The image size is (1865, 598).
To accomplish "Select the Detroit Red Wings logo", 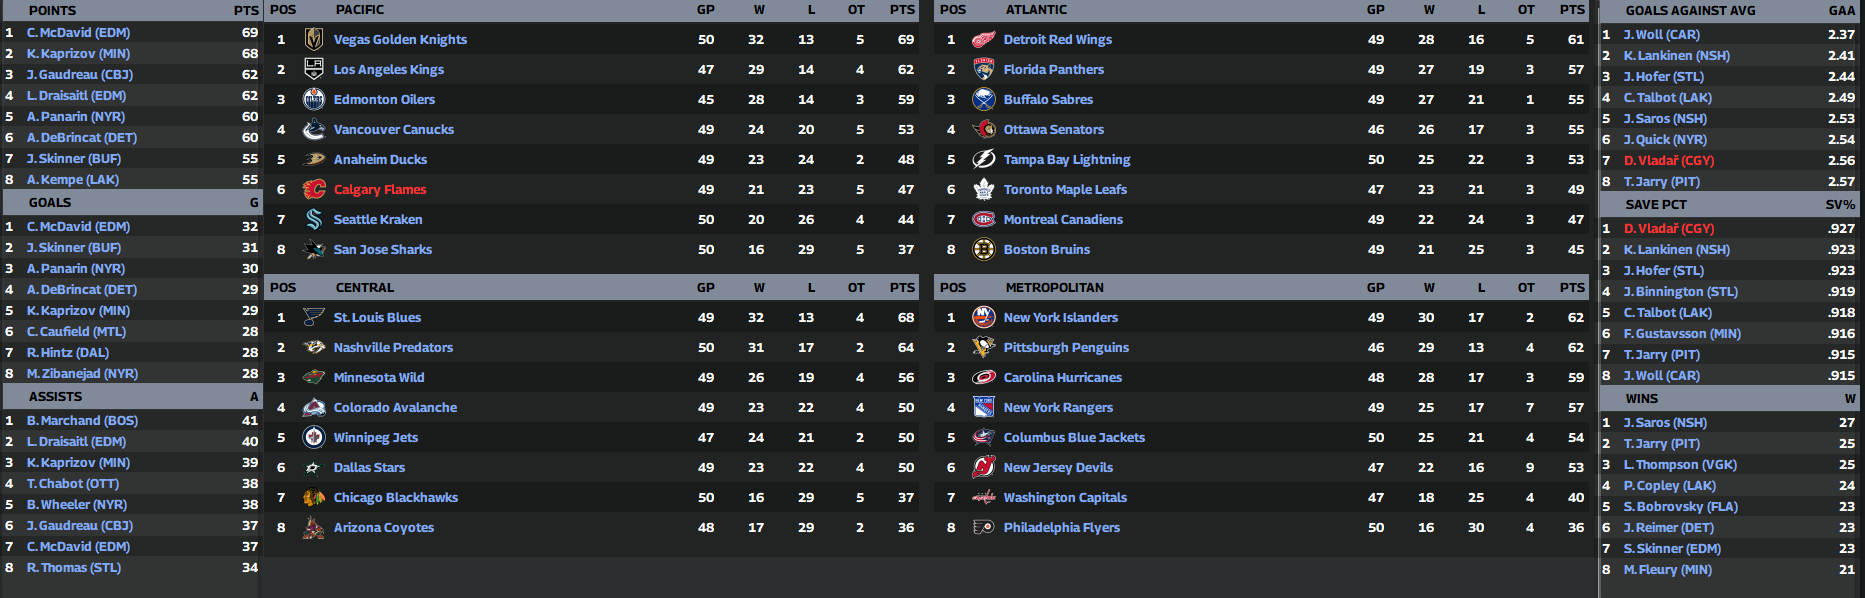I will coord(984,40).
